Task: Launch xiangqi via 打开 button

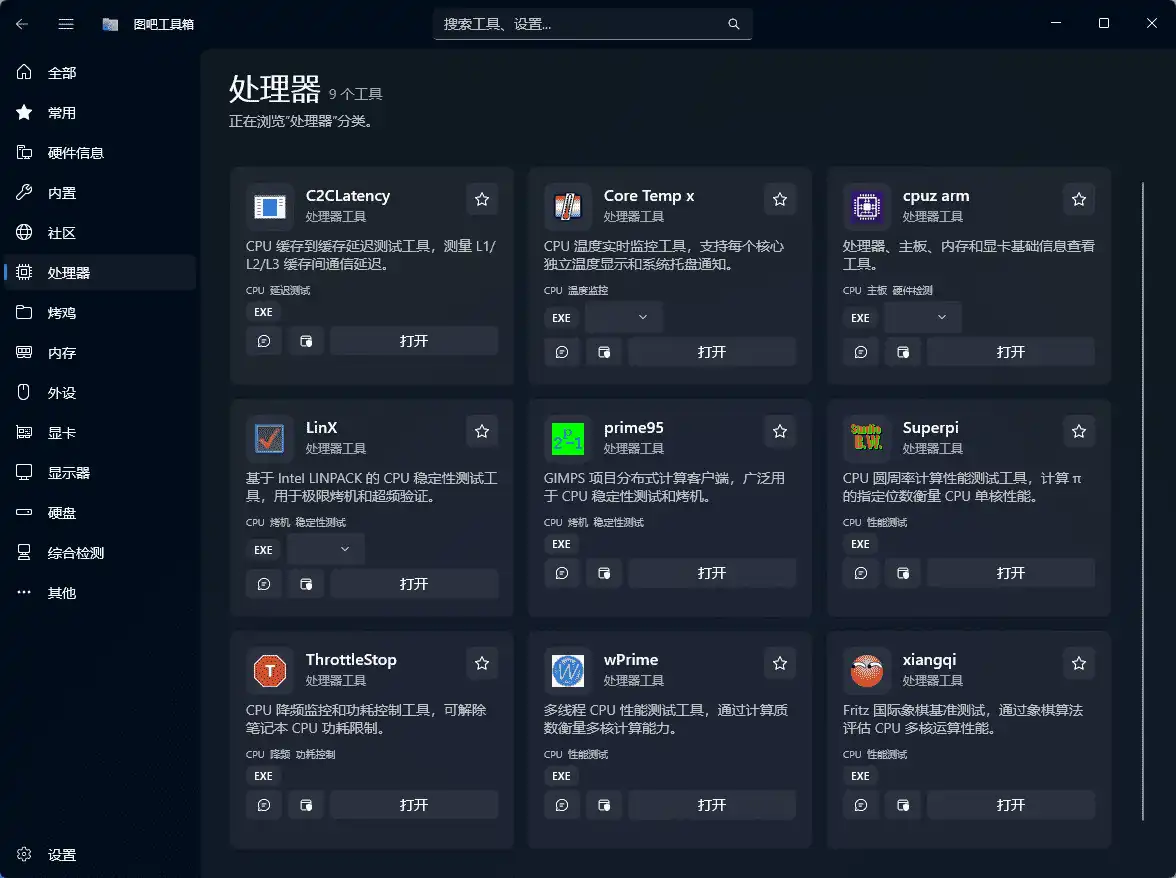Action: [1011, 805]
